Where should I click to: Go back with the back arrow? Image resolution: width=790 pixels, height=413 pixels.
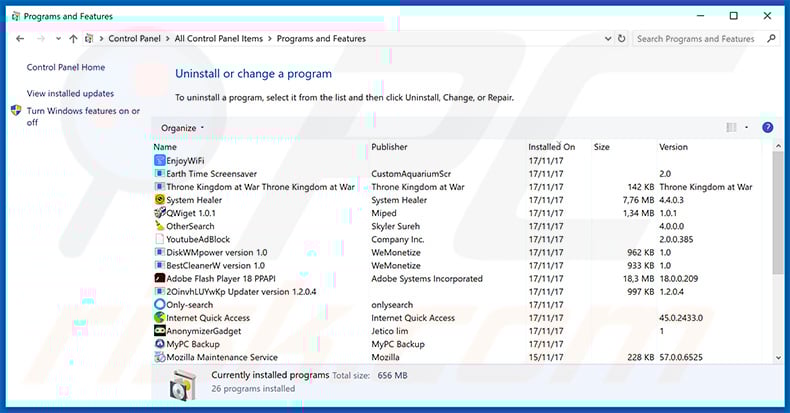(20, 39)
